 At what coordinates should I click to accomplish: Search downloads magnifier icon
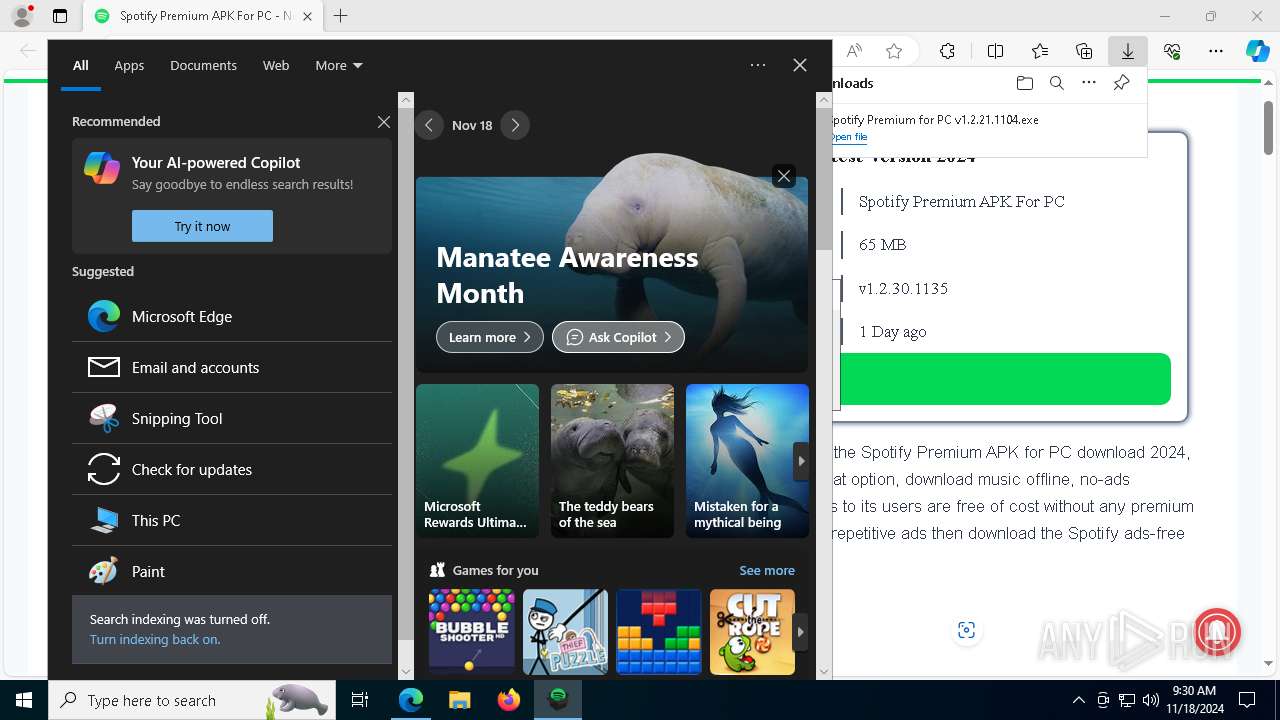coord(1056,83)
